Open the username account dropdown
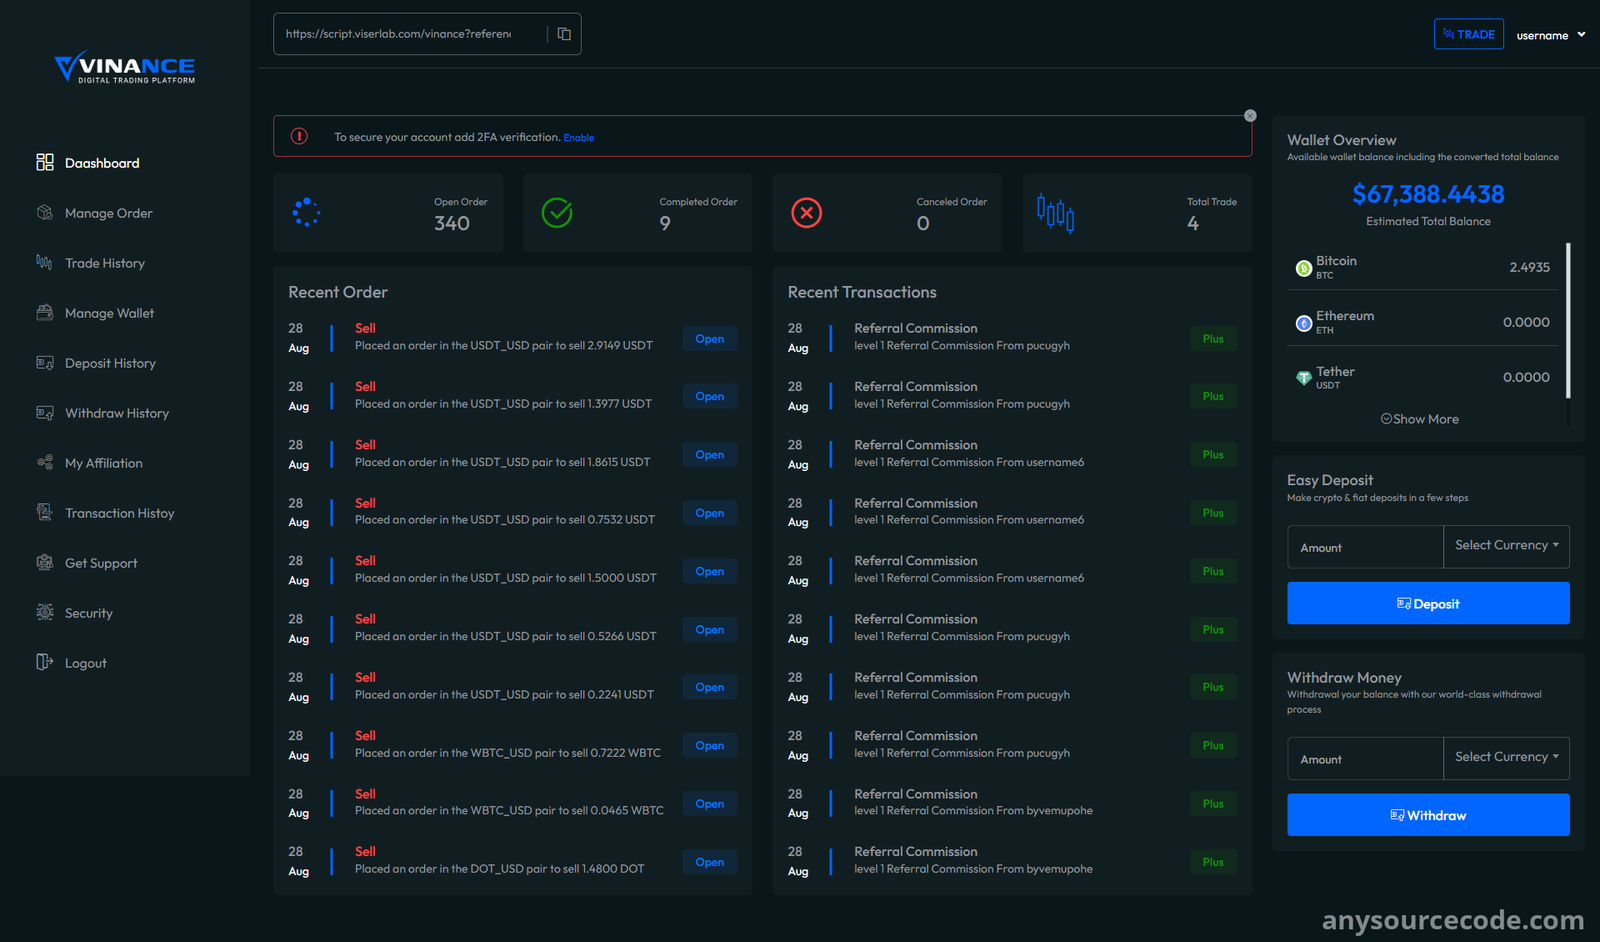Viewport: 1600px width, 942px height. pos(1550,35)
